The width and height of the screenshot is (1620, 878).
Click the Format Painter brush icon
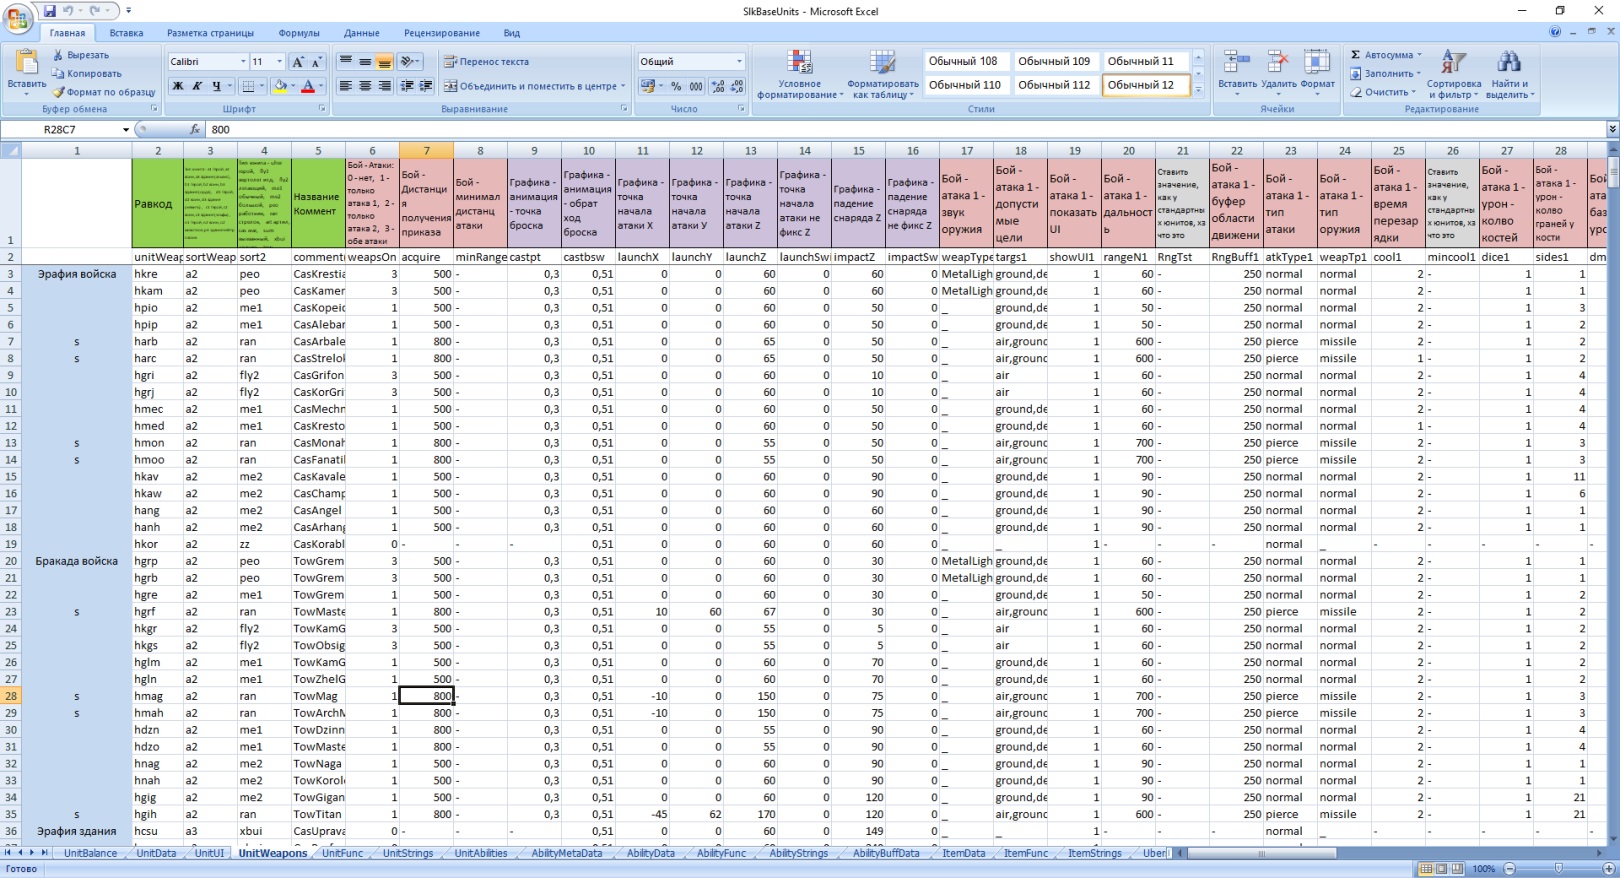click(59, 92)
